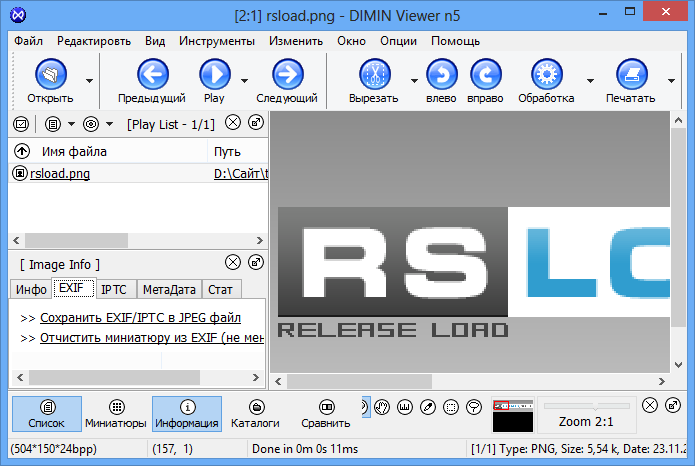This screenshot has height=466, width=695.
Task: Undock the zoom navigator panel
Action: [x=673, y=405]
